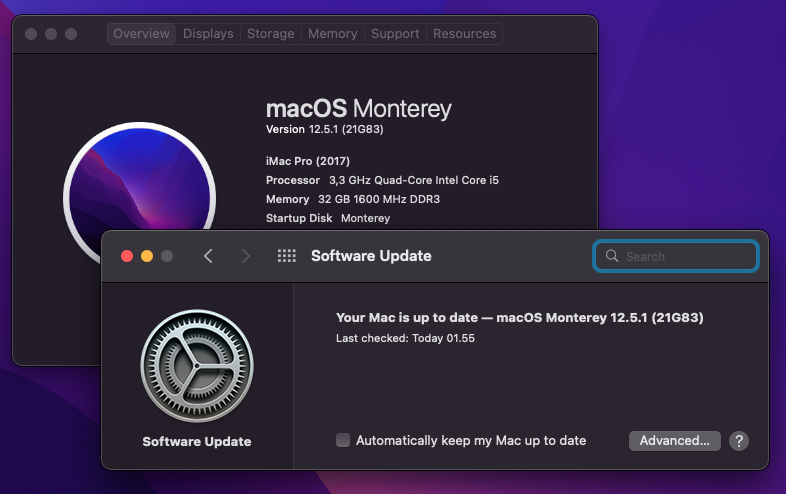
Task: Select the Overview tab
Action: coord(141,34)
